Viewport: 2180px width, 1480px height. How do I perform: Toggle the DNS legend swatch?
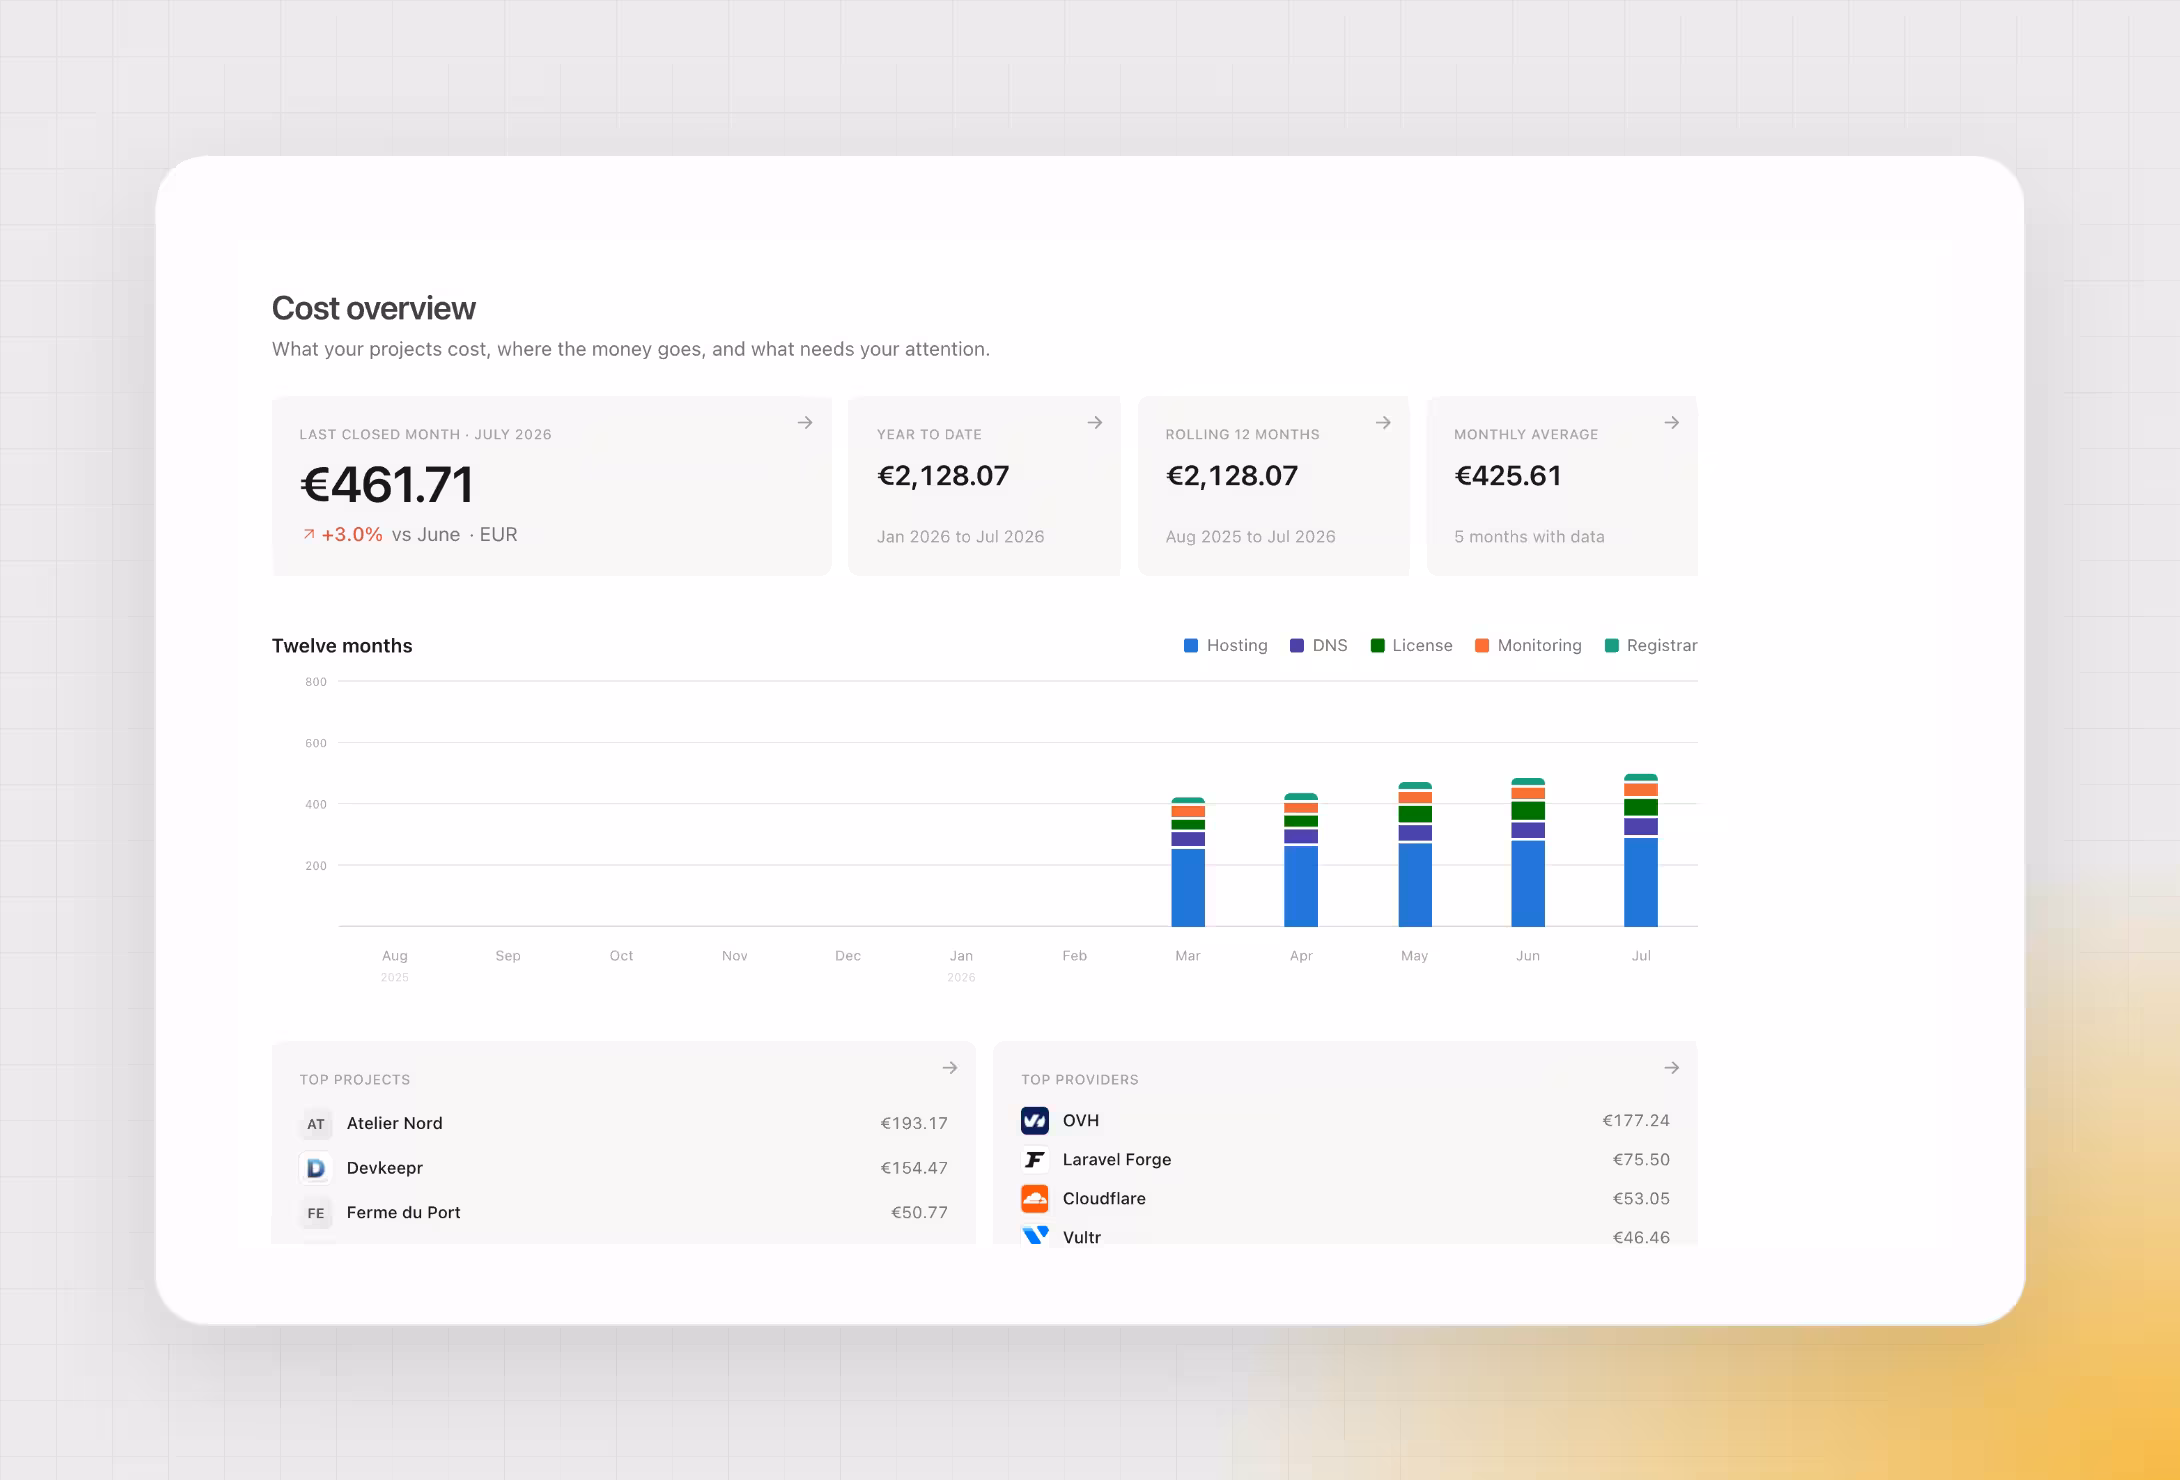point(1297,646)
